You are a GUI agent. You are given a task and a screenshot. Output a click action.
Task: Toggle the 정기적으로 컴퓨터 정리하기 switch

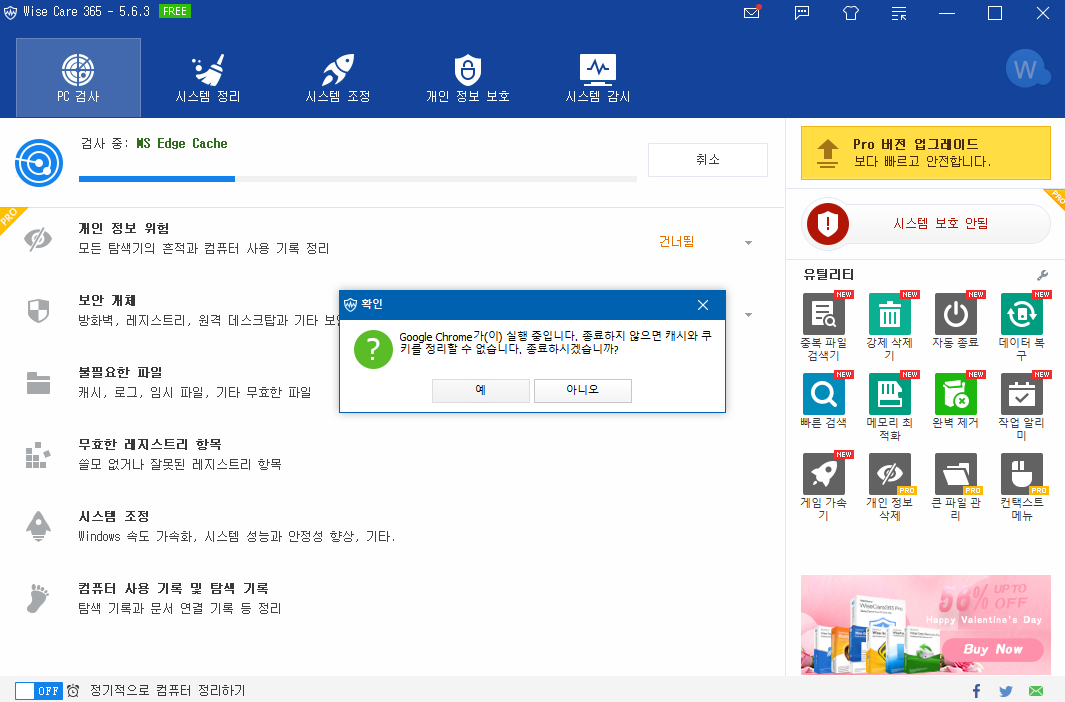39,690
